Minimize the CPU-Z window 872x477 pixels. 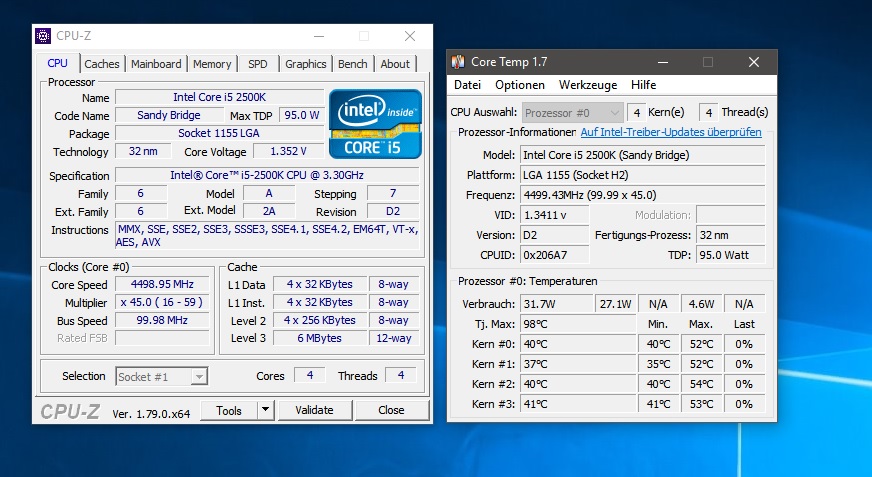tap(319, 36)
